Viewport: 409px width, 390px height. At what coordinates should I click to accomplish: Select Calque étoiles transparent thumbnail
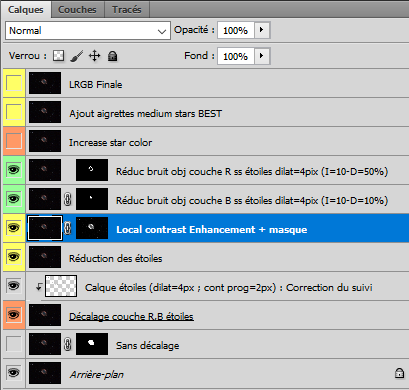point(61,286)
